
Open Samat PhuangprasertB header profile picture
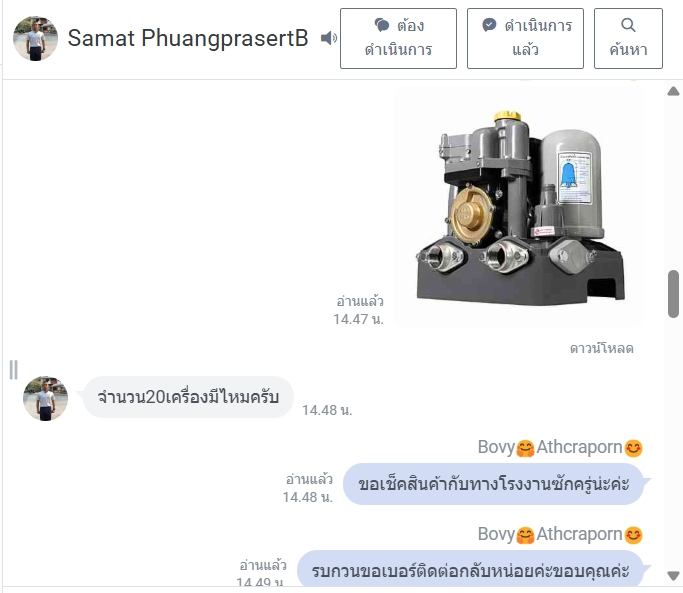point(35,38)
